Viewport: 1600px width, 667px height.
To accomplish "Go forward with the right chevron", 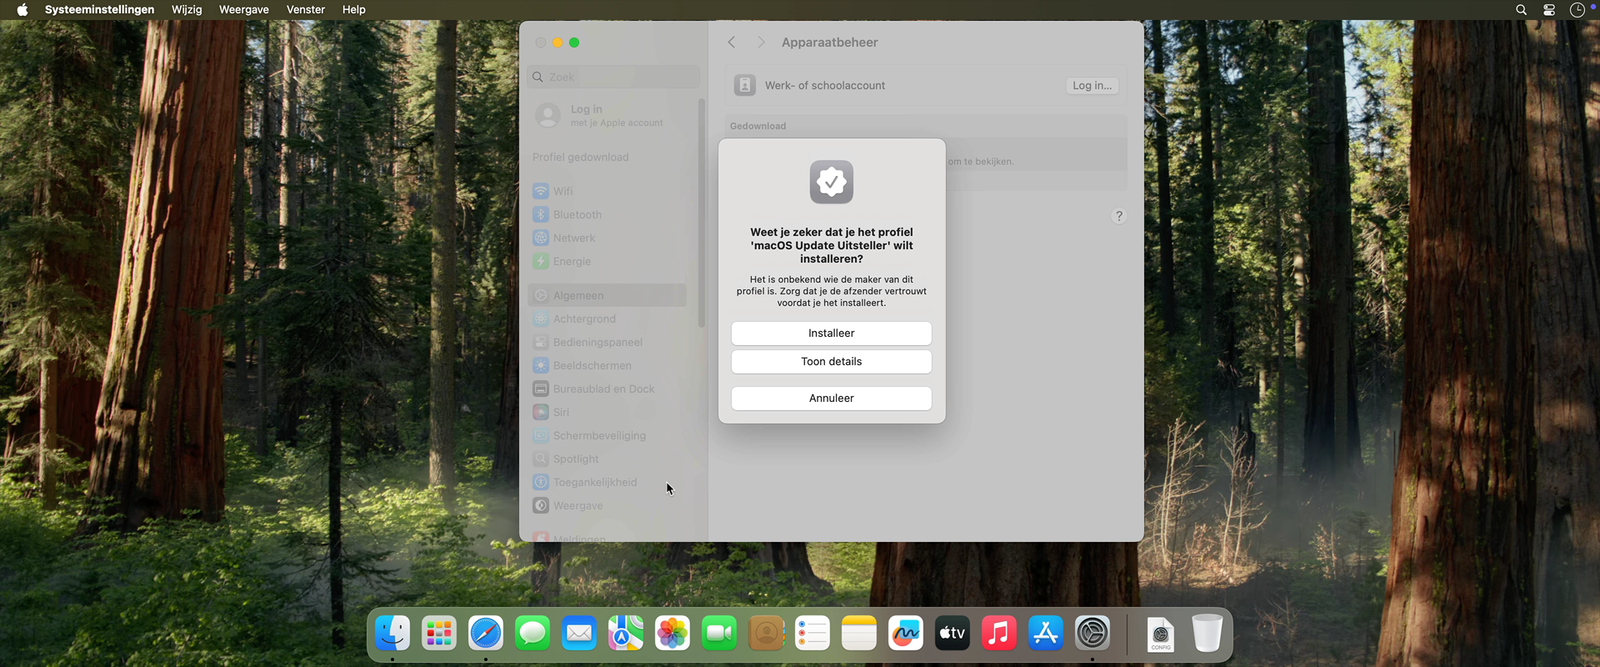I will click(761, 42).
